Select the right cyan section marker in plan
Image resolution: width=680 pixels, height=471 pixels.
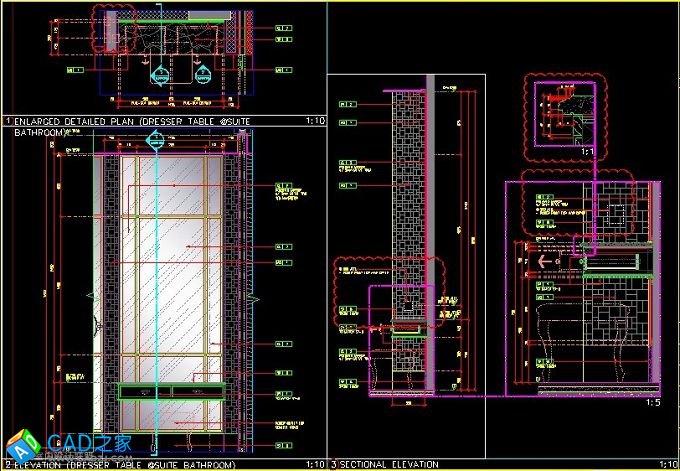coord(201,75)
